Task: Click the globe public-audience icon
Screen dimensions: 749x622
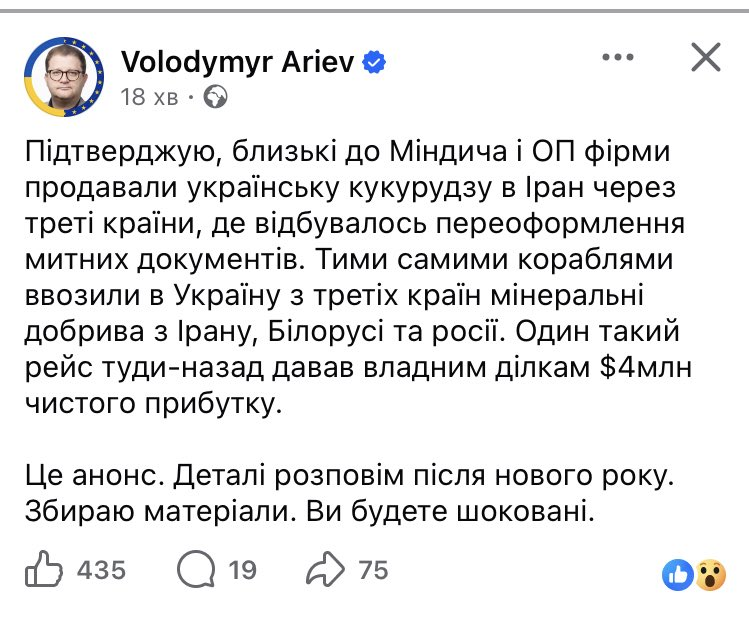Action: pos(215,98)
